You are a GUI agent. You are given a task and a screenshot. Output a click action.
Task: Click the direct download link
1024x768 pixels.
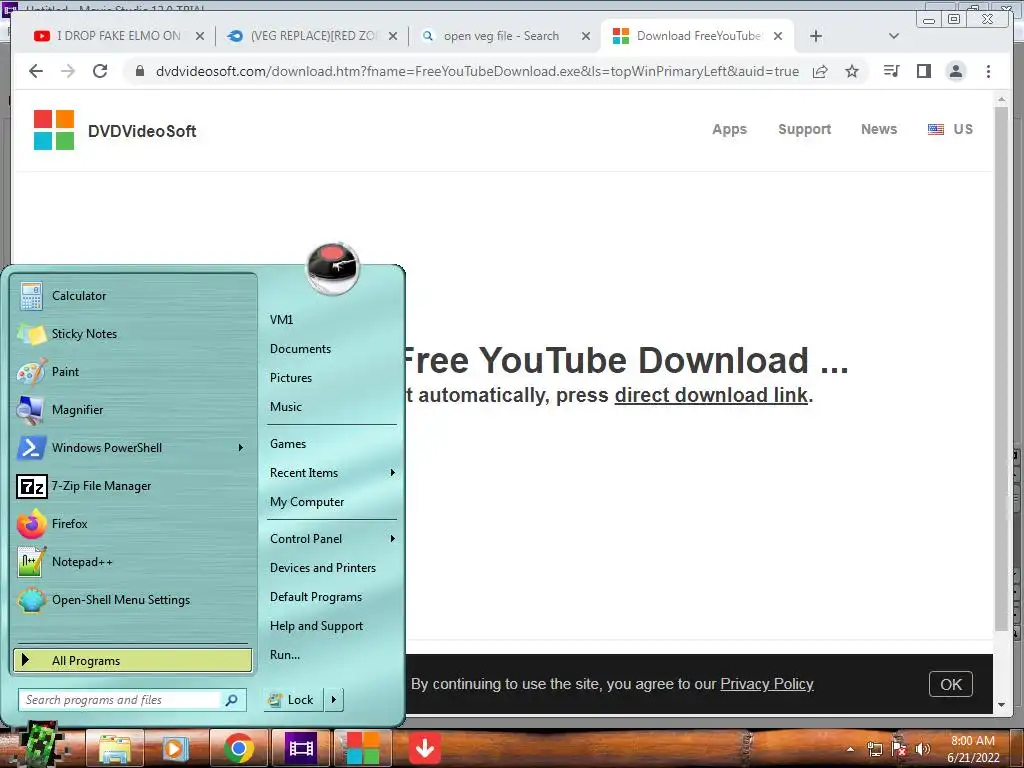click(x=711, y=395)
